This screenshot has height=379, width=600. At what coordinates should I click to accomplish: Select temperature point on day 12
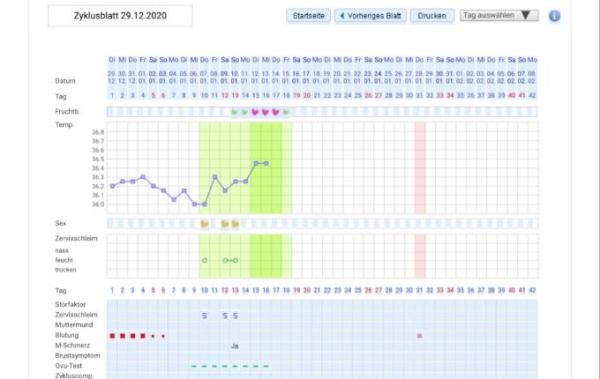click(225, 190)
